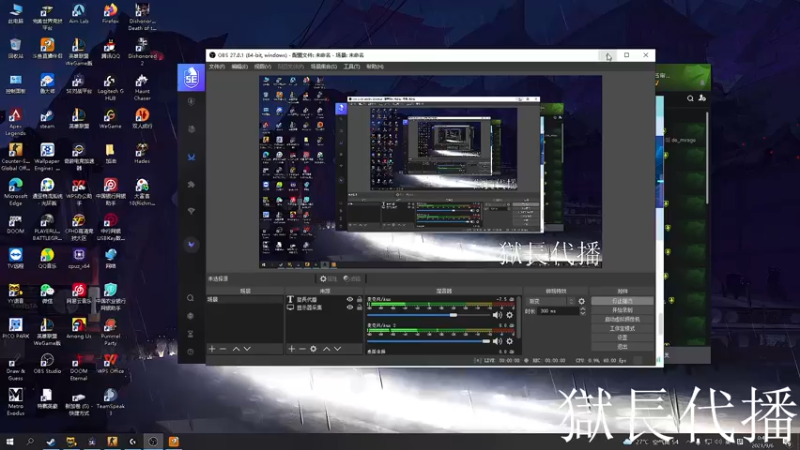800x450 pixels.
Task: Open the Tools menu in OBS
Action: (x=352, y=67)
